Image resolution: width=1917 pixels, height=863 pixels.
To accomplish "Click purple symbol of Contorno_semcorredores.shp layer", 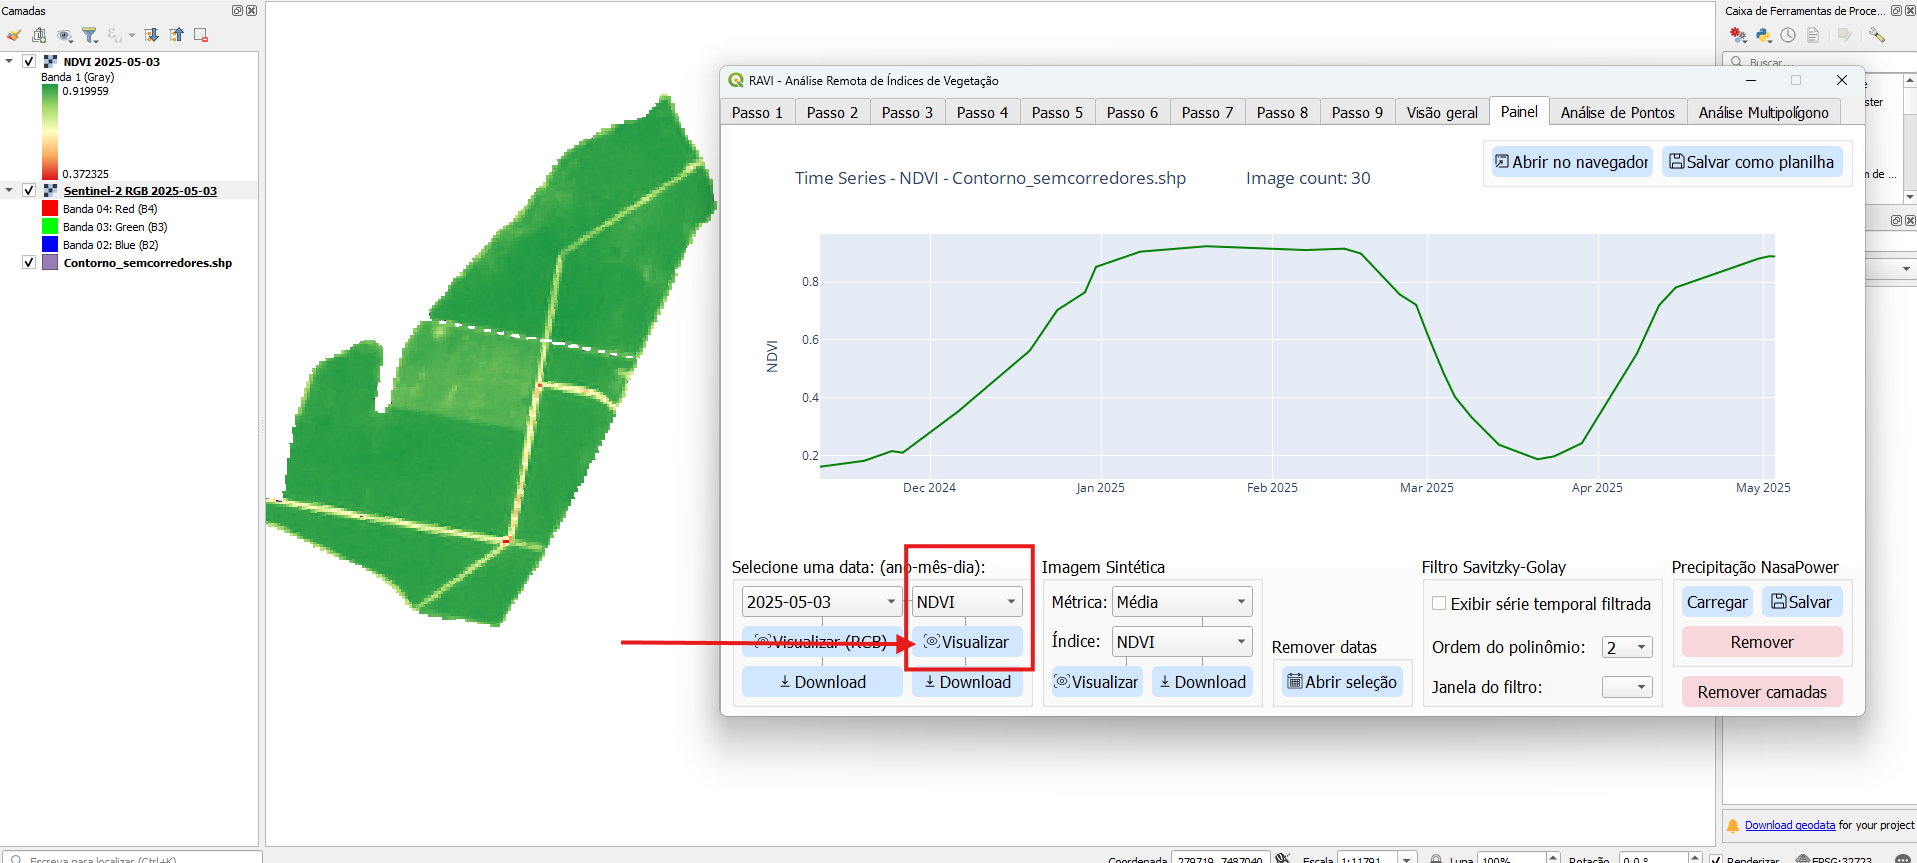I will (x=50, y=262).
